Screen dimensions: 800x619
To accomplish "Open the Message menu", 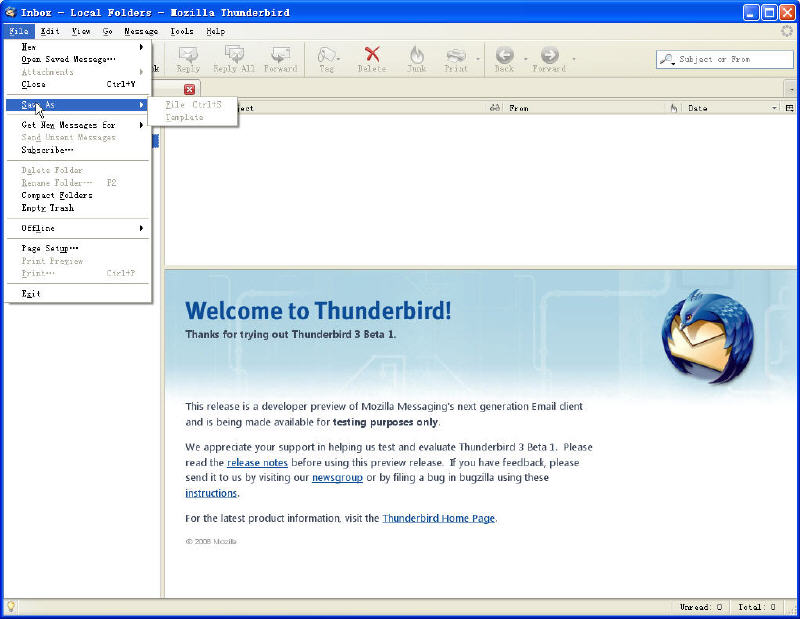I will (141, 31).
